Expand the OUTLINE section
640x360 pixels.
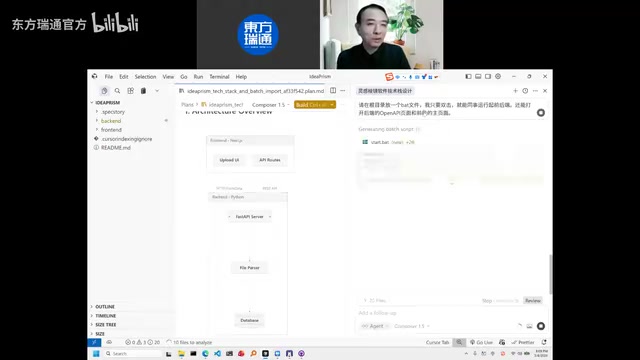(105, 307)
